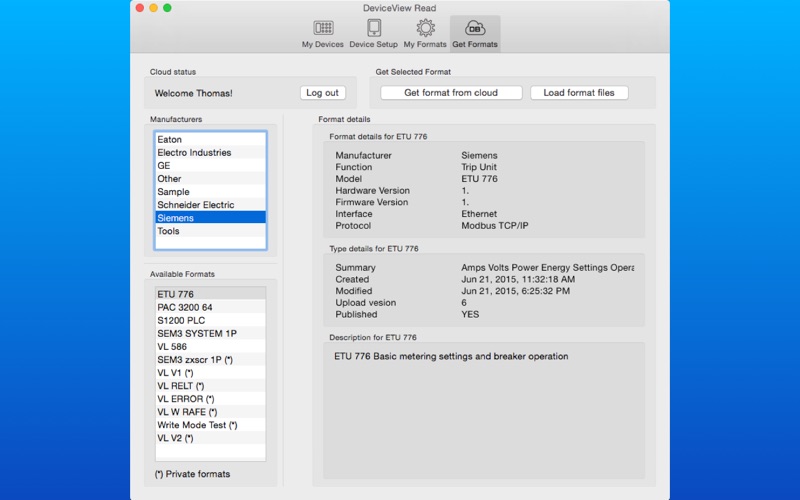Viewport: 800px width, 500px height.
Task: Open the My Devices toolbar icon
Action: [x=323, y=32]
